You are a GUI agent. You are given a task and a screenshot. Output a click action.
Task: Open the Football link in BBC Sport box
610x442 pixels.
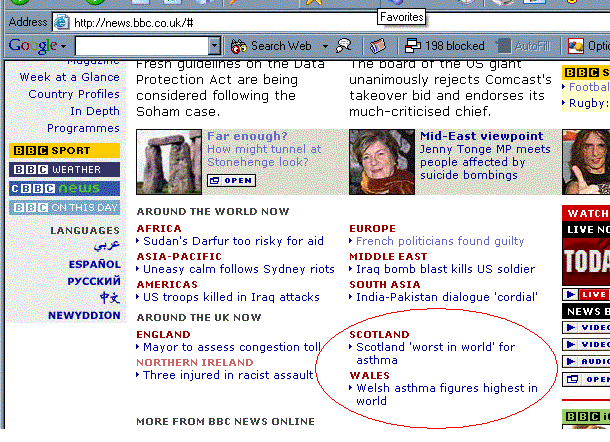pos(589,87)
